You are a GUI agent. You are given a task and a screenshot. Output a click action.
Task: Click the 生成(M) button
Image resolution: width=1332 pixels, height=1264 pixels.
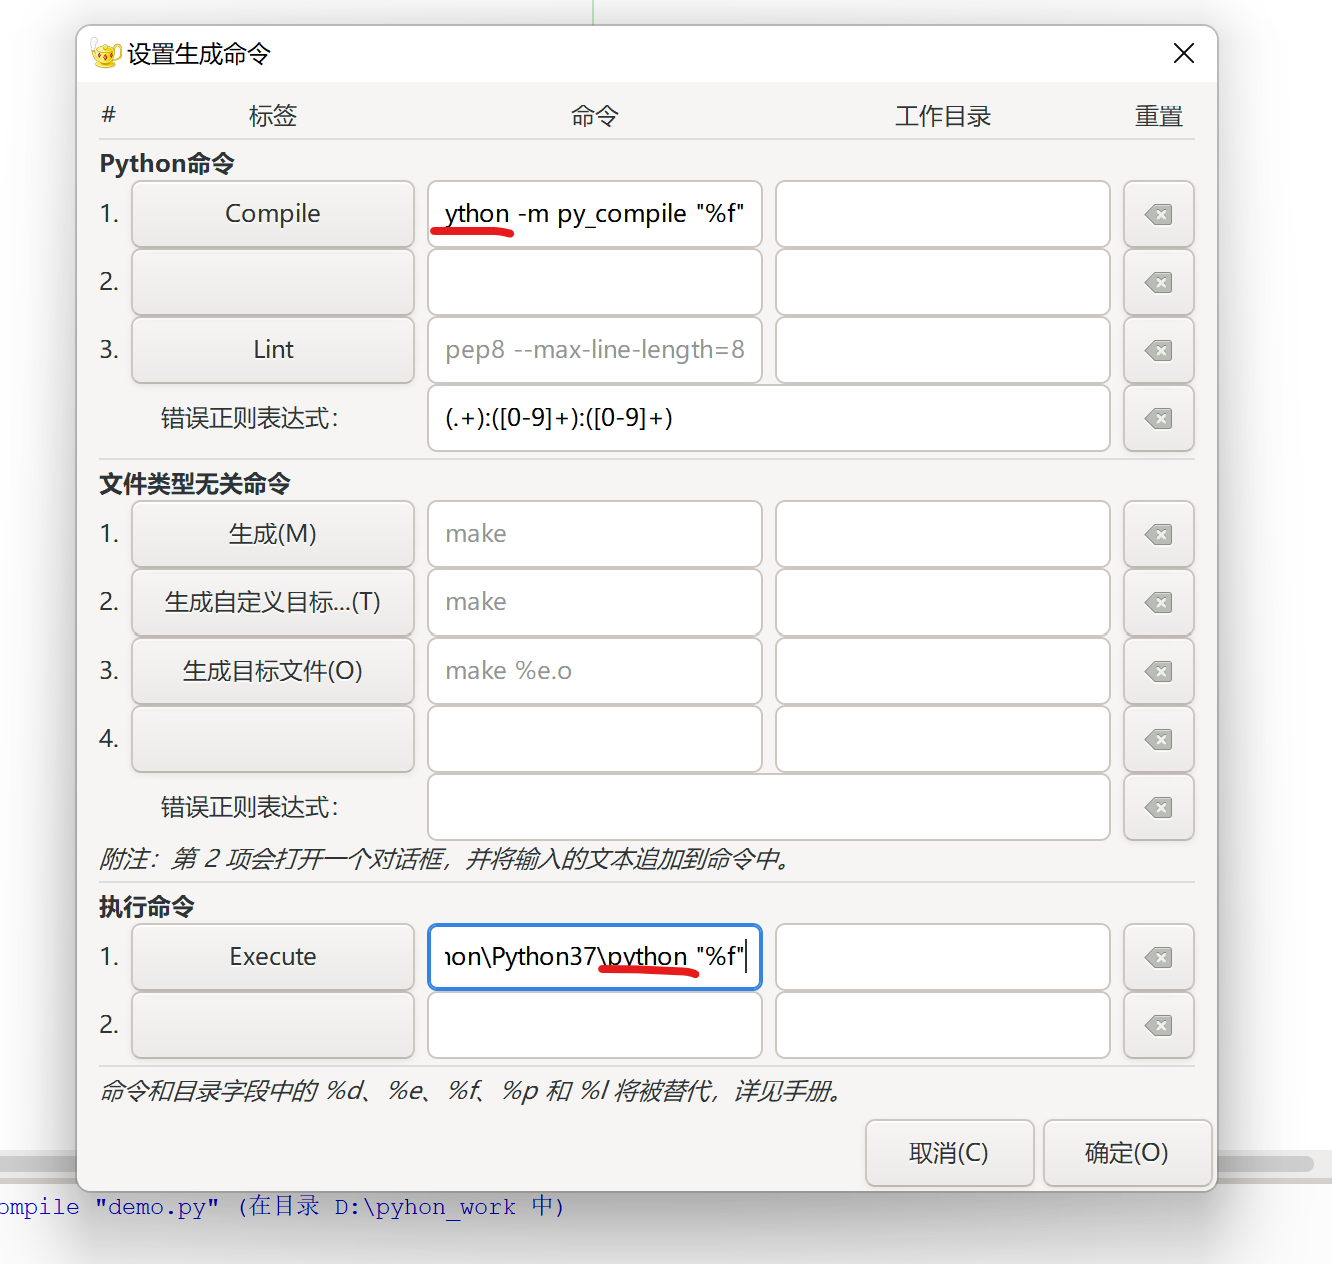(272, 534)
